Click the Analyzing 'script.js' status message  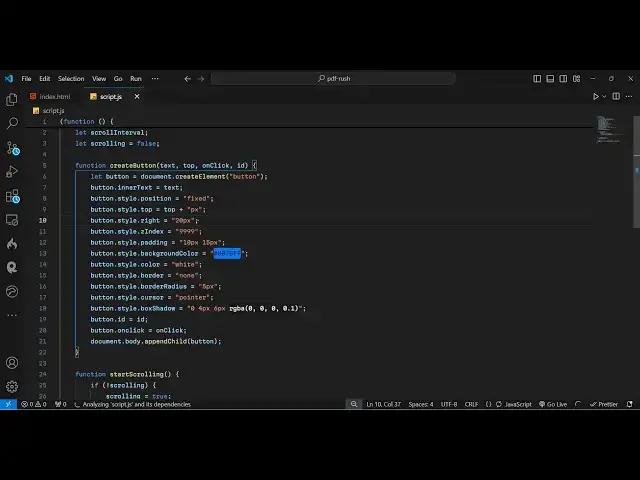[133, 404]
